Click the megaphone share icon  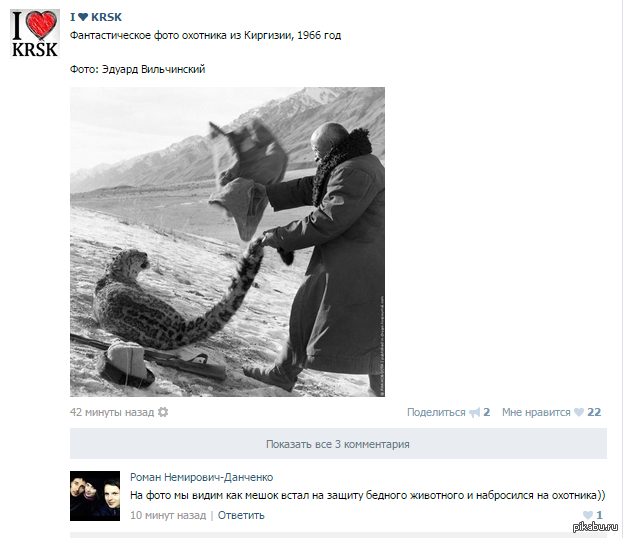click(x=474, y=412)
